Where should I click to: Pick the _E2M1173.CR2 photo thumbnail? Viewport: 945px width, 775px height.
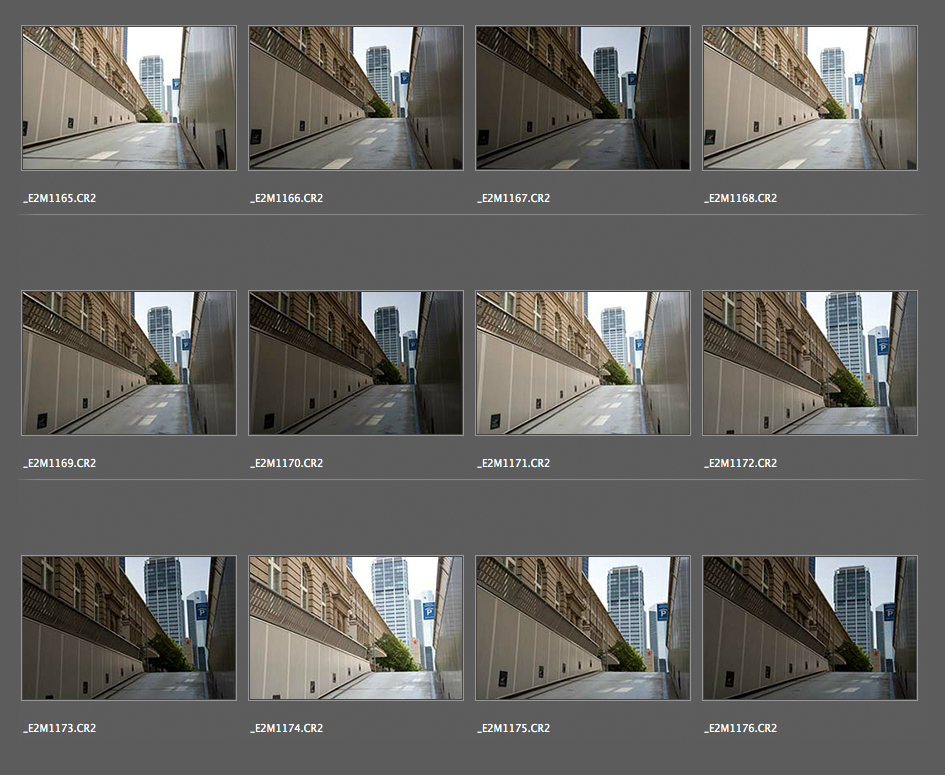(129, 628)
